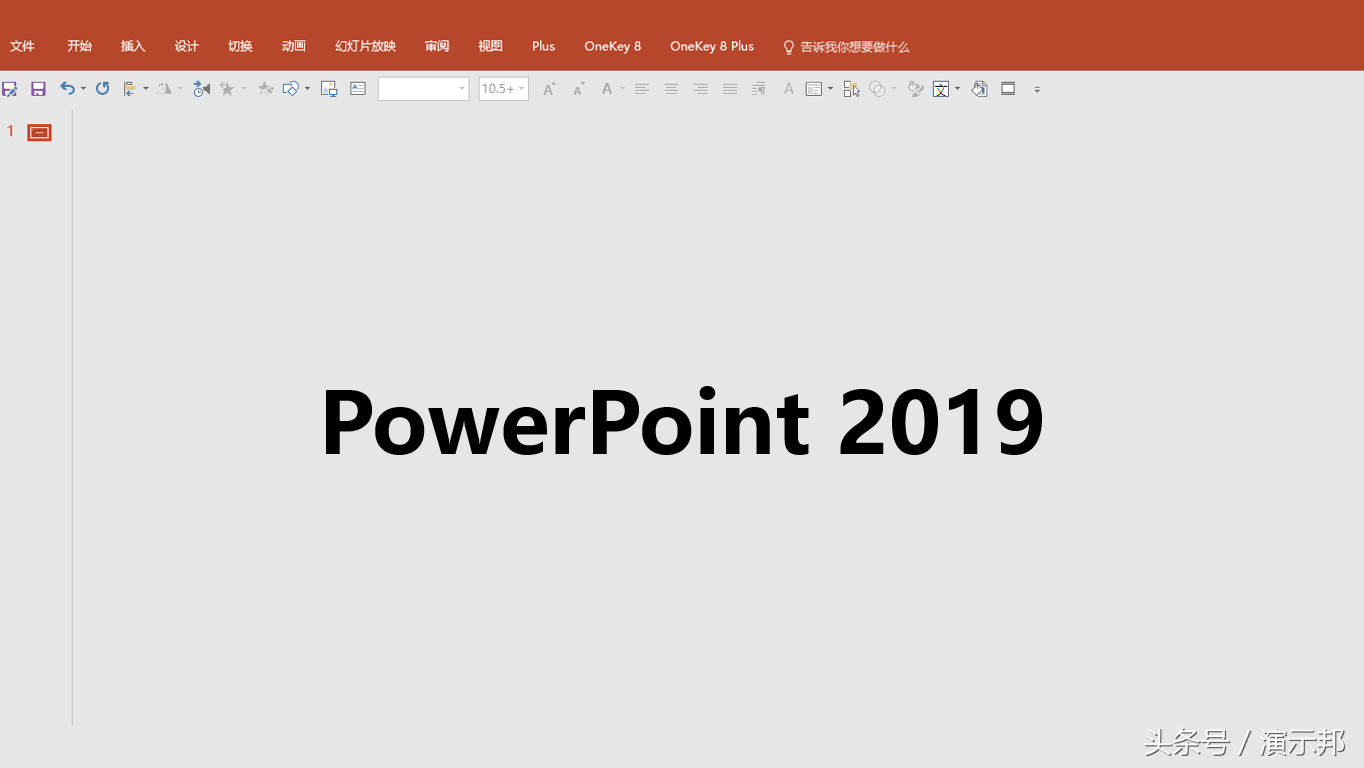Click the Repeat circular arrow icon

(102, 88)
